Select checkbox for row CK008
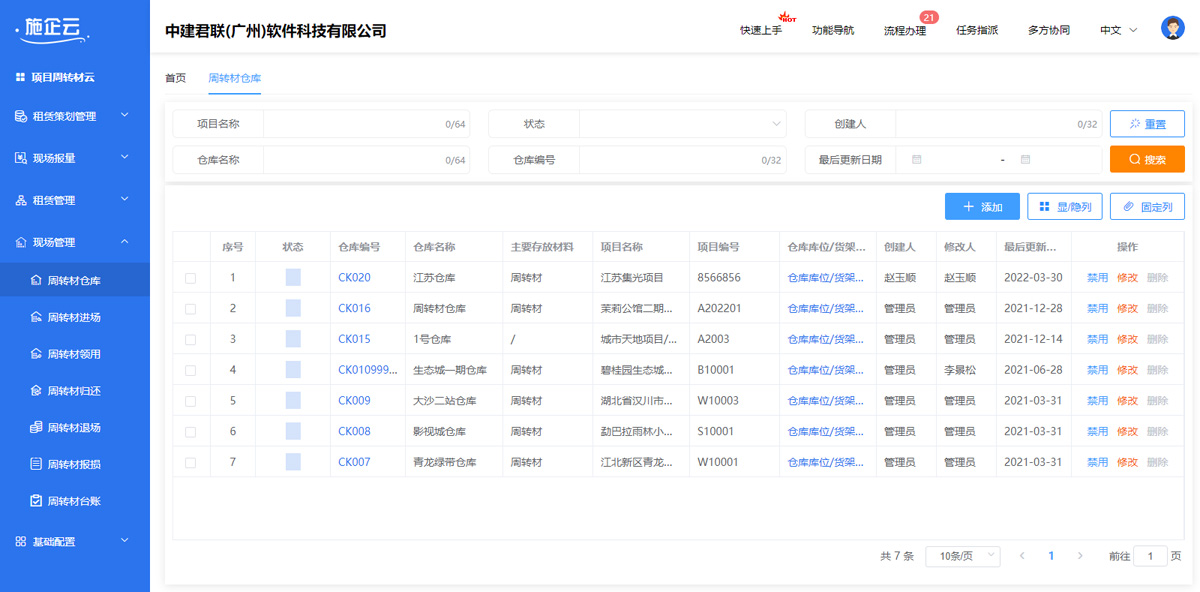The height and width of the screenshot is (592, 1200). tap(191, 432)
